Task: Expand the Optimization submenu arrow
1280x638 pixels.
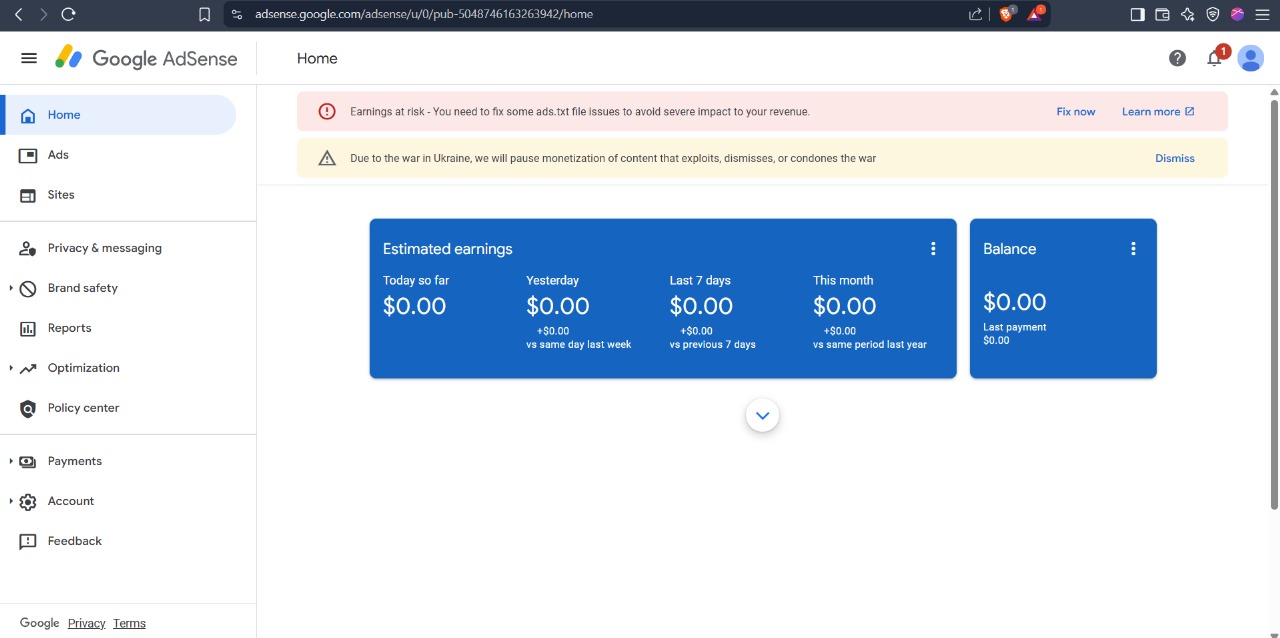Action: pos(11,368)
